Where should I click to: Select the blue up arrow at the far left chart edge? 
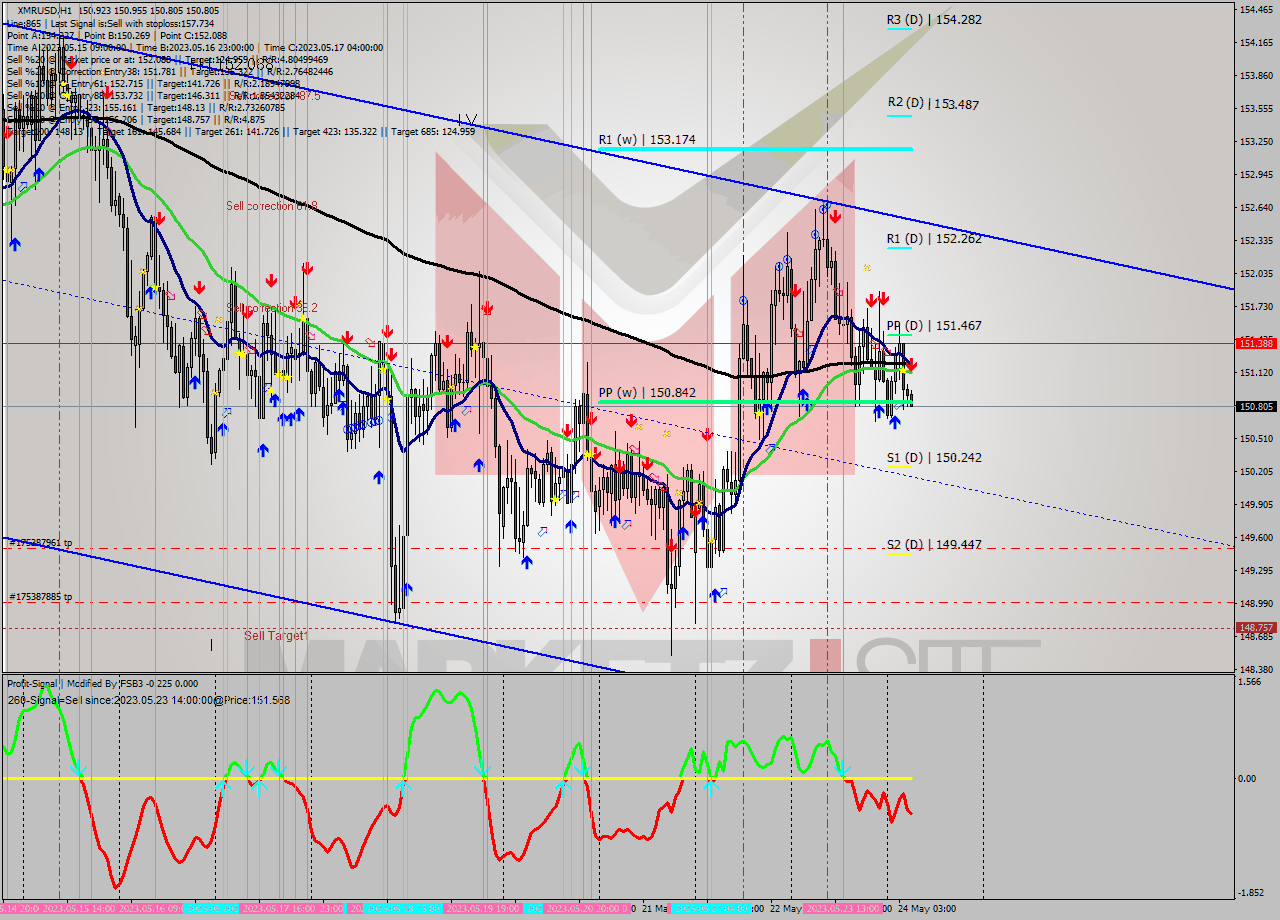15,244
